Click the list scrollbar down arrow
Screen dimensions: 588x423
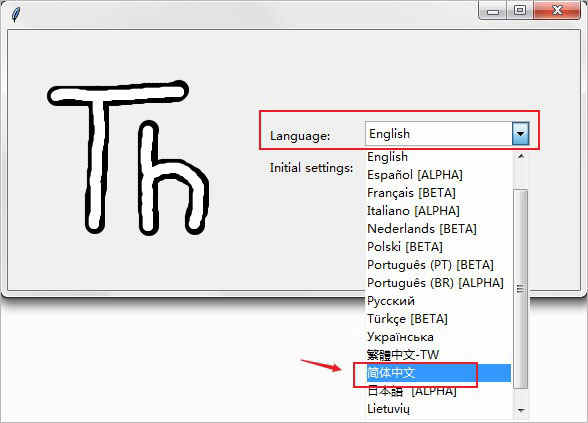click(521, 410)
